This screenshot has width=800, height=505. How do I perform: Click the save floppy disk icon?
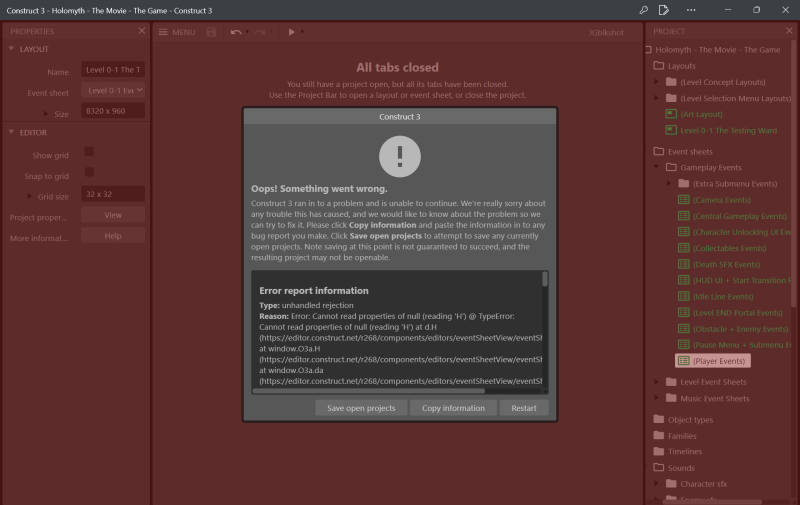pos(211,32)
